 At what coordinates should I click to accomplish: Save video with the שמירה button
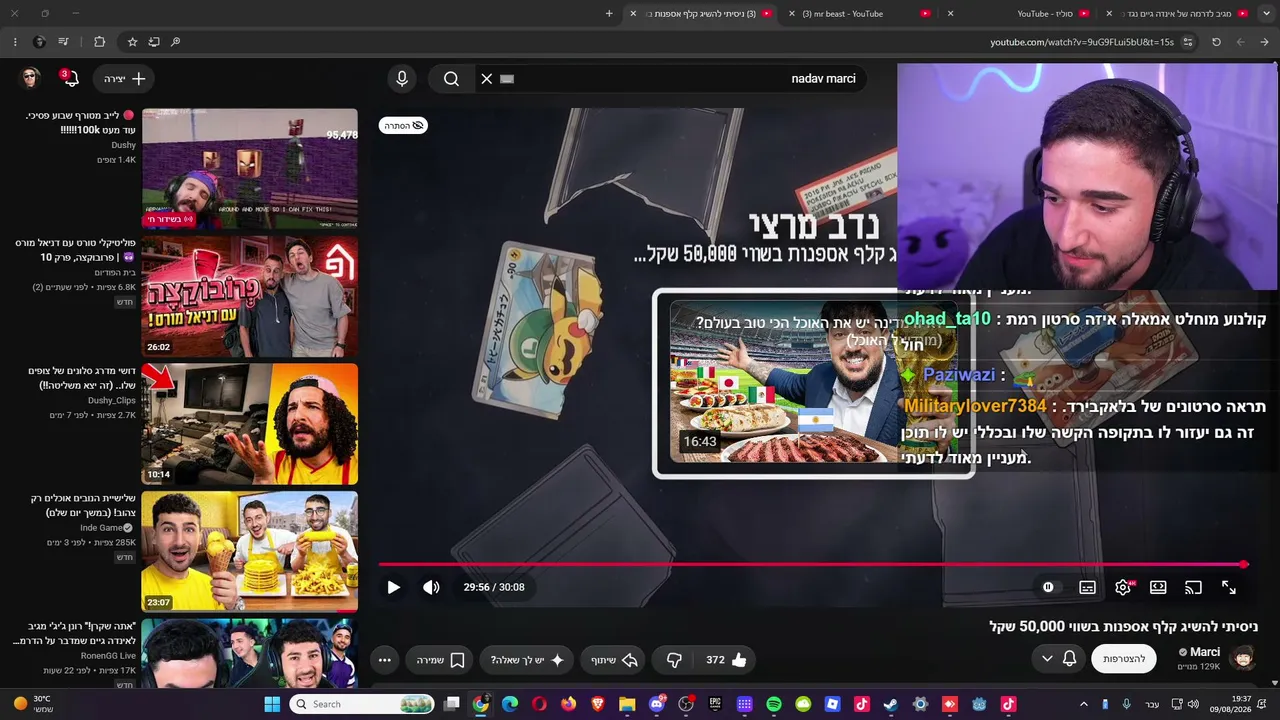[441, 660]
